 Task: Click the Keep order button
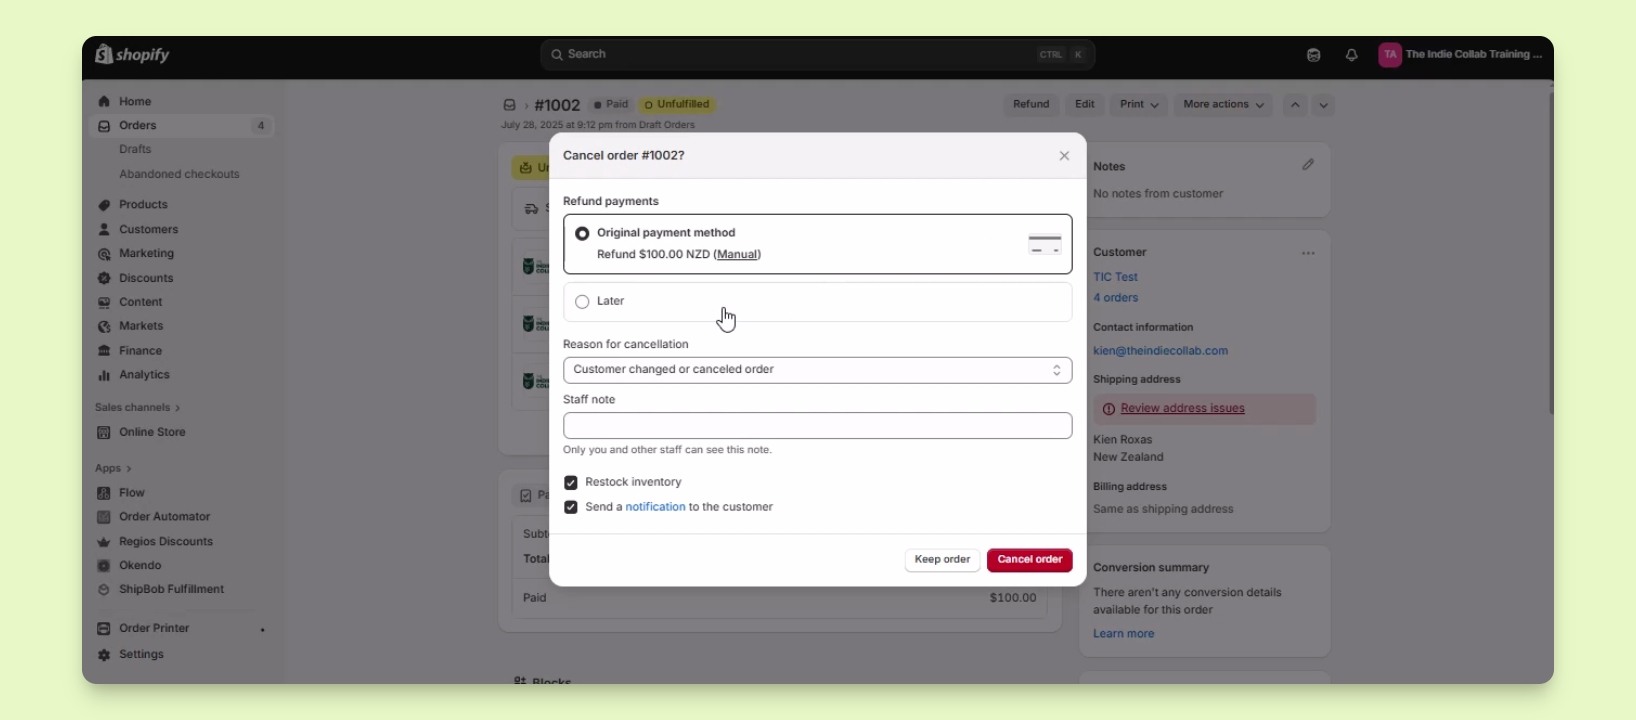tap(942, 560)
